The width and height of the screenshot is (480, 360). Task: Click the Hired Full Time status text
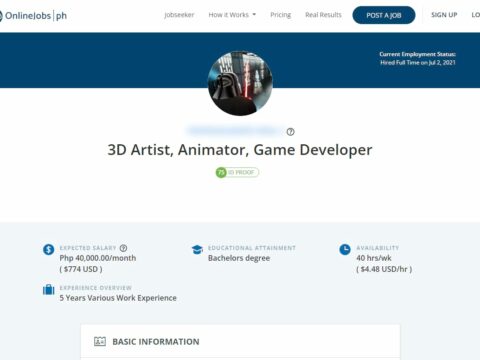tap(418, 62)
